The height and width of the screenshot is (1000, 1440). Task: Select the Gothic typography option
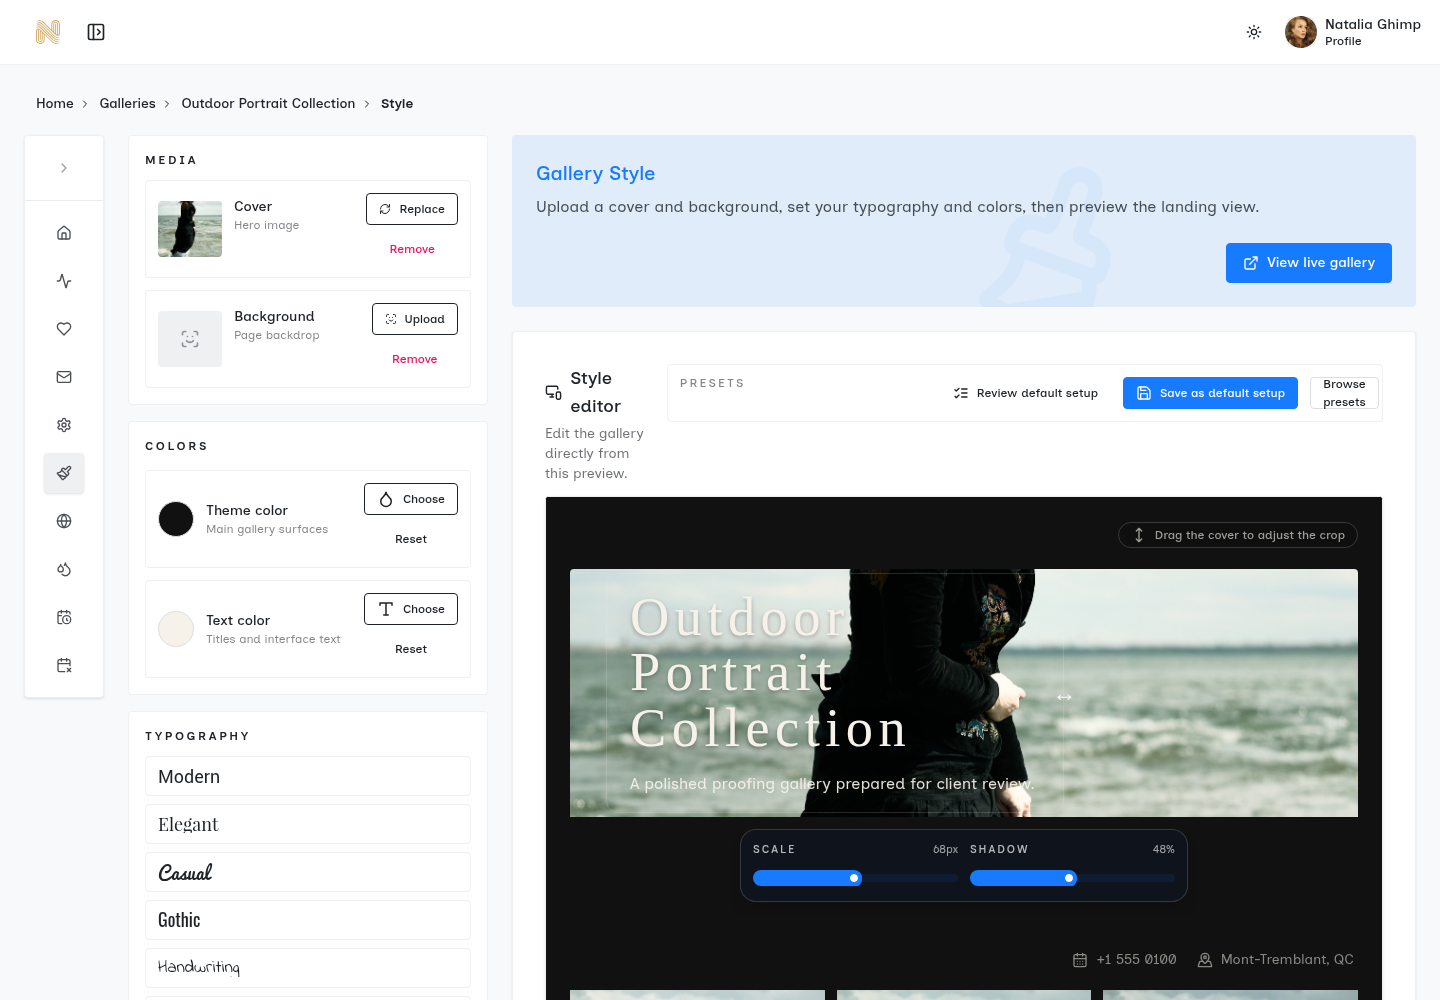pyautogui.click(x=308, y=920)
